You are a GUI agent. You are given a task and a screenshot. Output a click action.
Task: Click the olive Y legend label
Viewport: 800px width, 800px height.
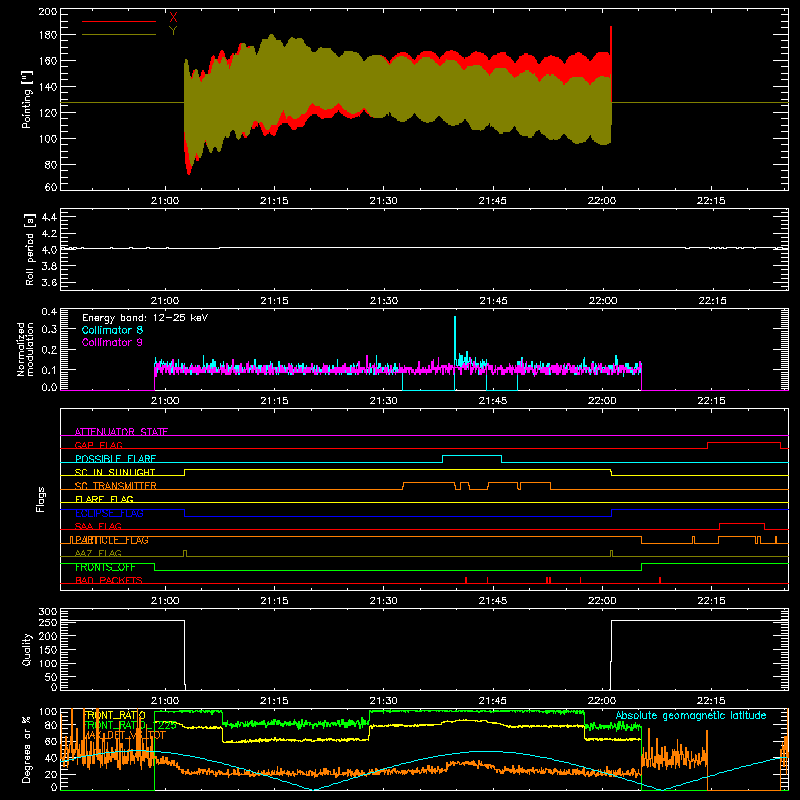tap(173, 31)
